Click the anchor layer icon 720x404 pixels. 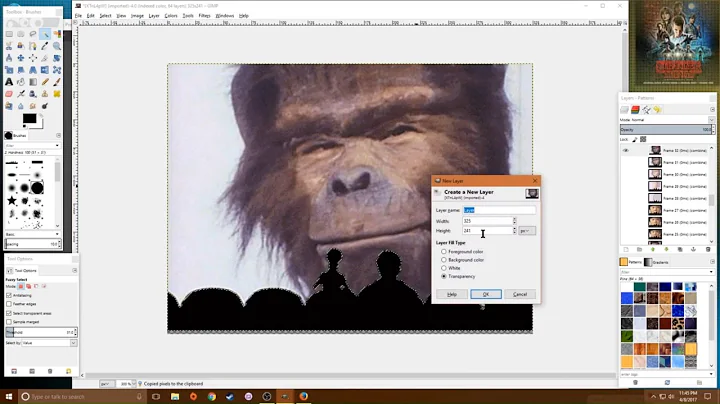point(694,249)
